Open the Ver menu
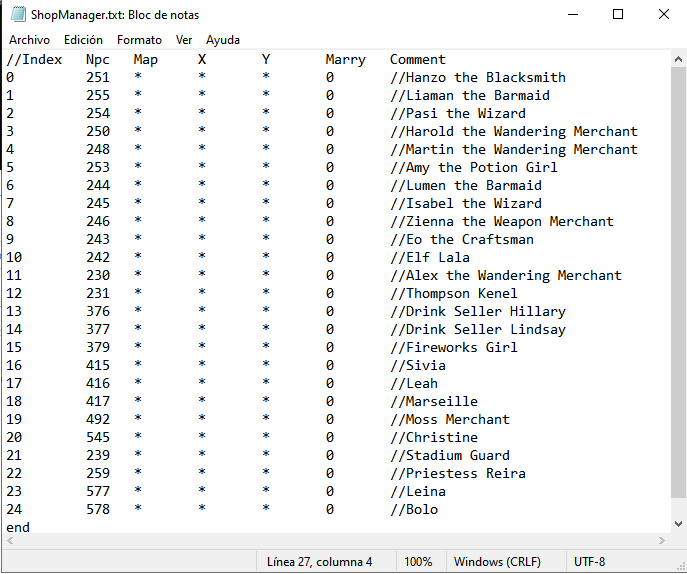The image size is (687, 574). point(184,40)
